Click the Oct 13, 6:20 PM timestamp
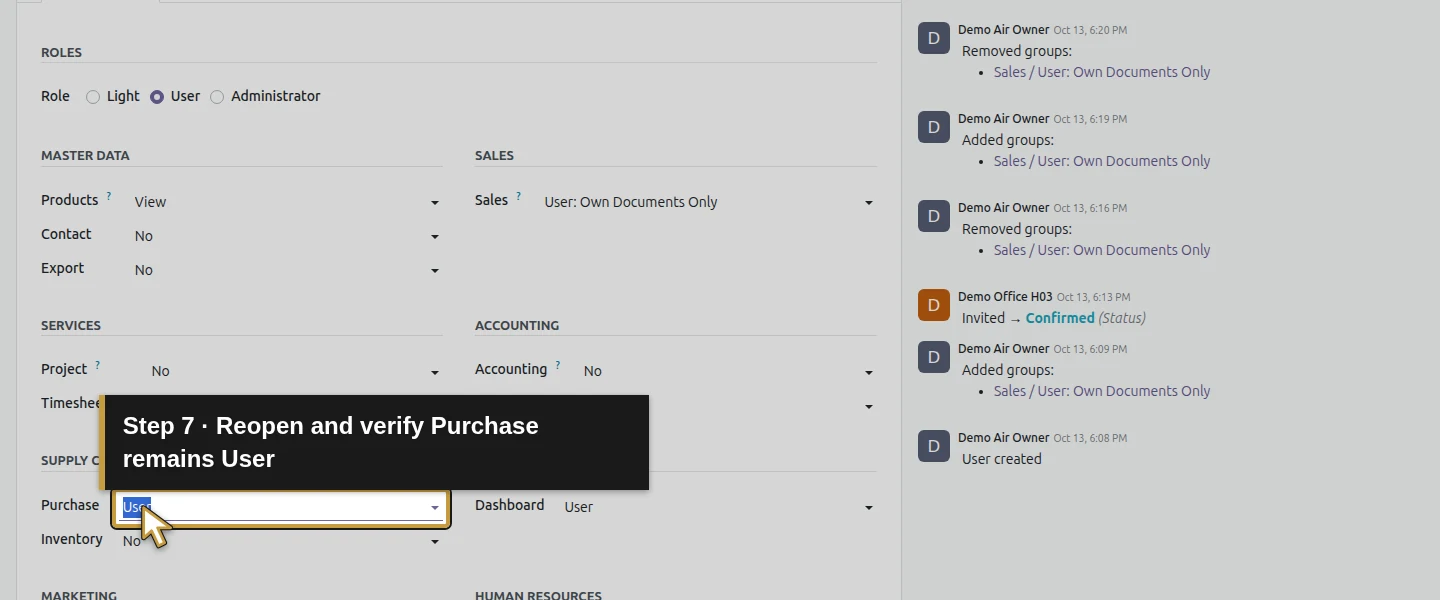Image resolution: width=1440 pixels, height=600 pixels. point(1090,31)
